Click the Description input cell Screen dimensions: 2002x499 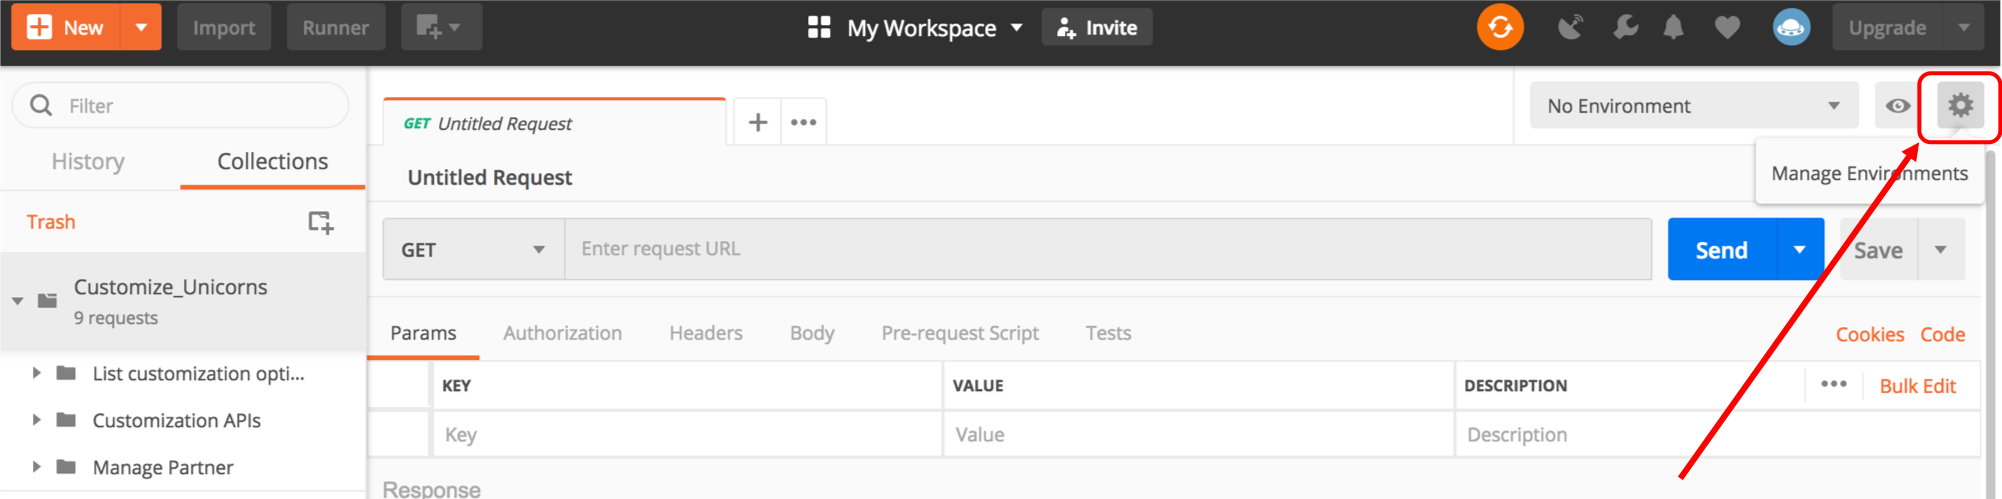1717,434
